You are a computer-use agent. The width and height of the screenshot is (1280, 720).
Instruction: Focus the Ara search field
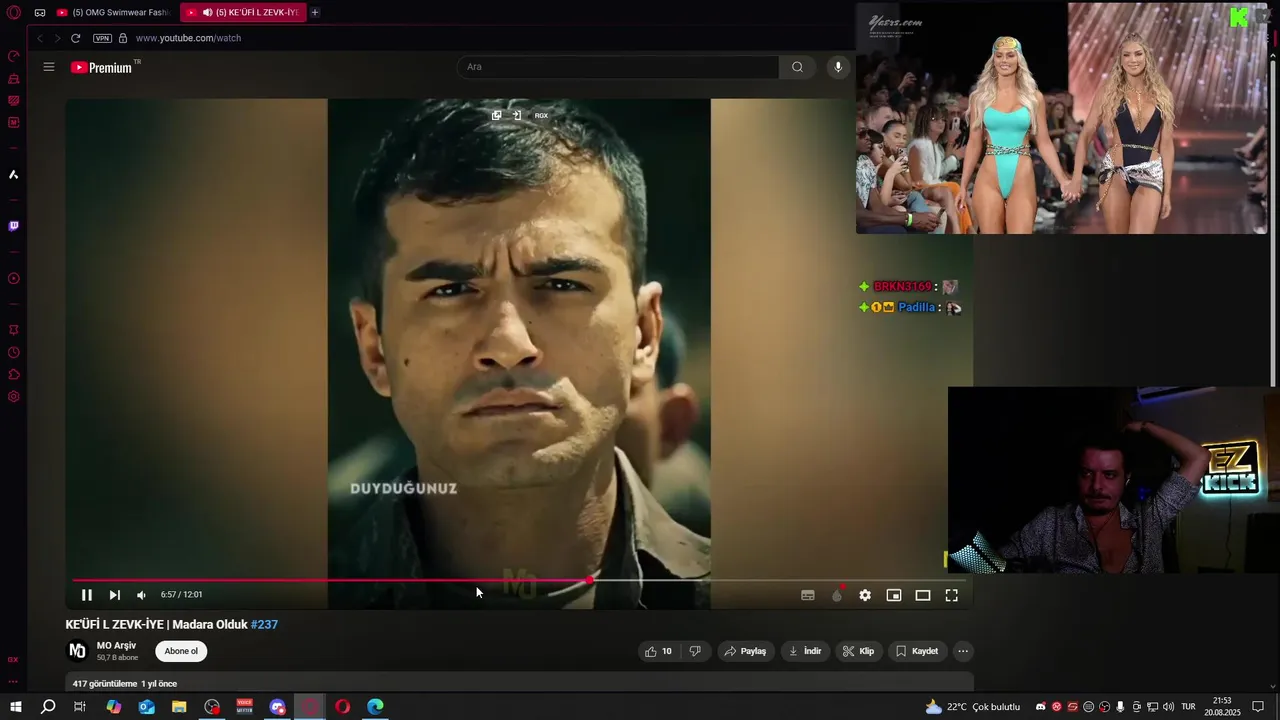pyautogui.click(x=618, y=67)
